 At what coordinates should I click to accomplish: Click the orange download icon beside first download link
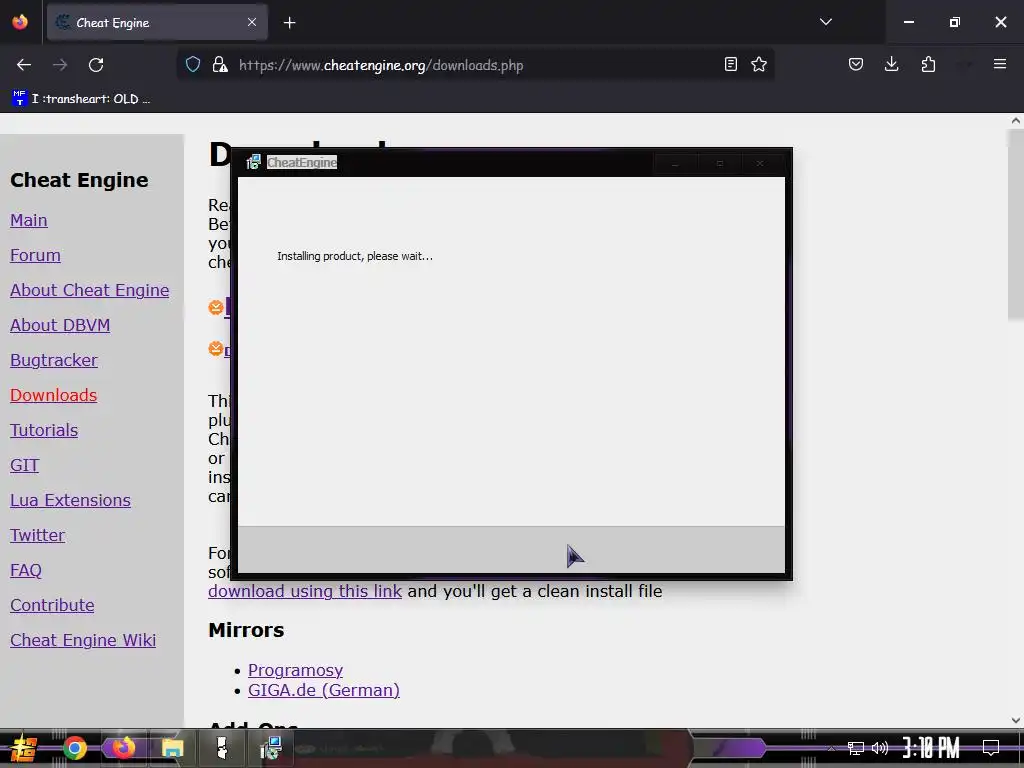point(216,307)
